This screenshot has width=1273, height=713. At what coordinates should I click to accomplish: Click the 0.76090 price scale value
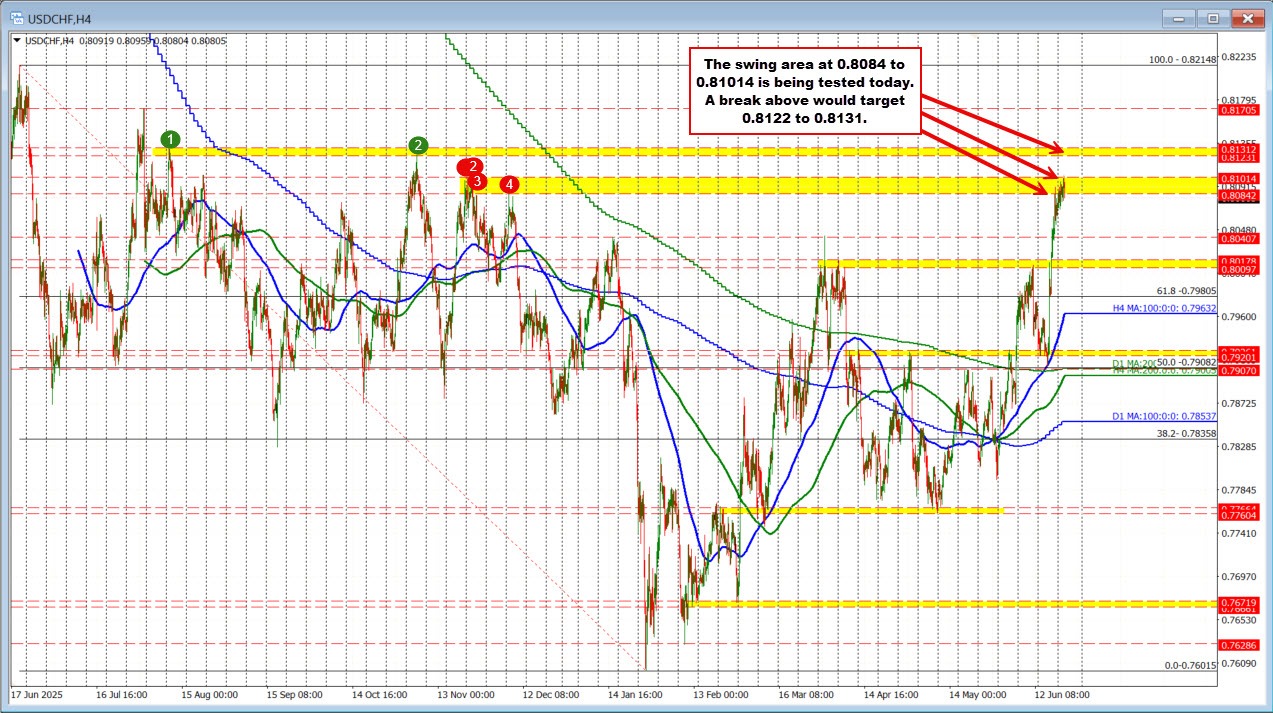click(1237, 663)
